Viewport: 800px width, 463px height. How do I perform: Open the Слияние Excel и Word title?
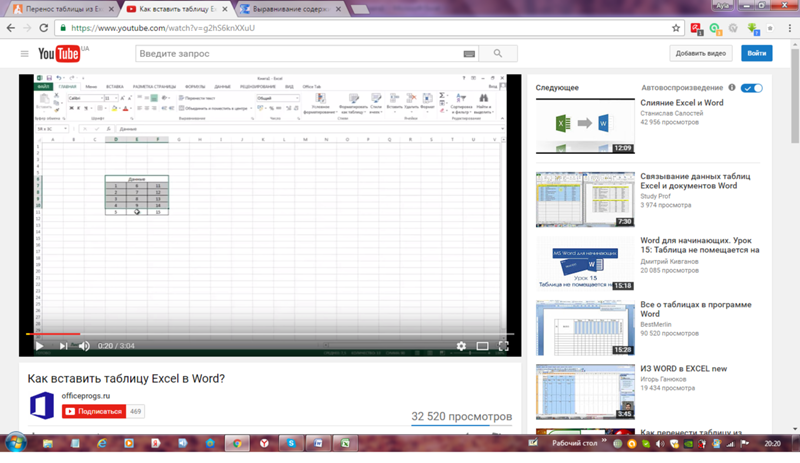coord(682,103)
